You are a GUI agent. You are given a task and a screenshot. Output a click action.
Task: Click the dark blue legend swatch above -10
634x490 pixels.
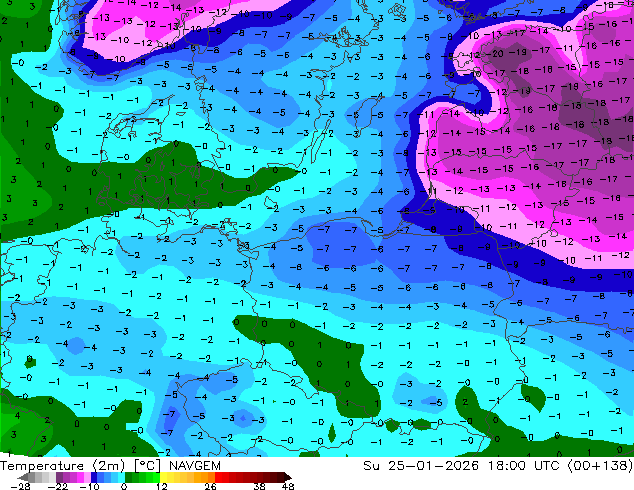coord(94,477)
